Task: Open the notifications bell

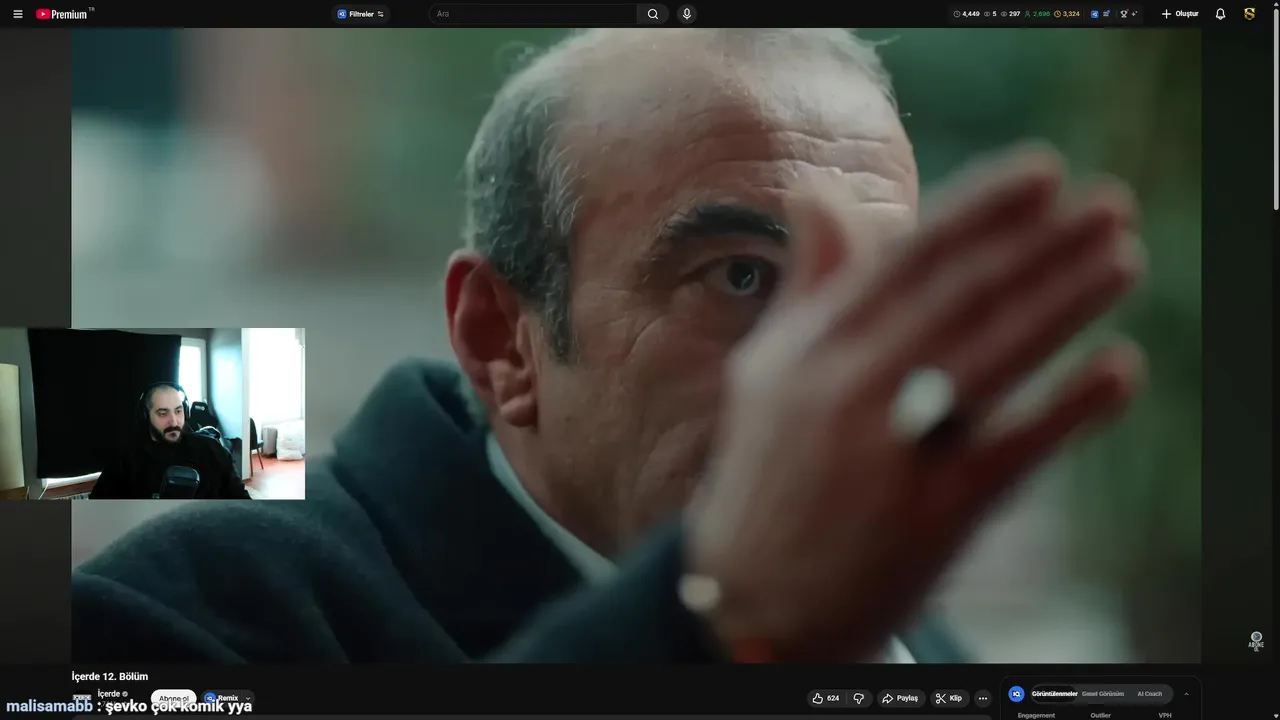Action: (1220, 14)
